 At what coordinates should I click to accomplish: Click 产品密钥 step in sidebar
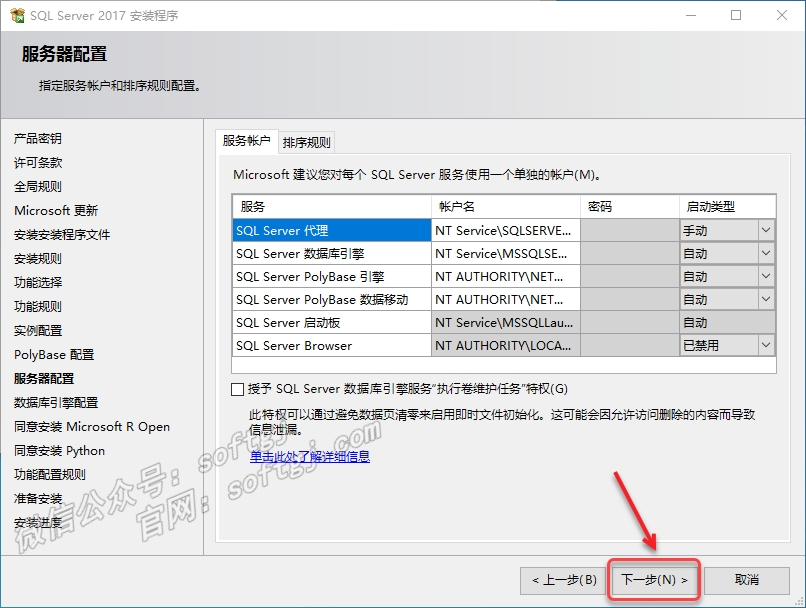tap(38, 138)
